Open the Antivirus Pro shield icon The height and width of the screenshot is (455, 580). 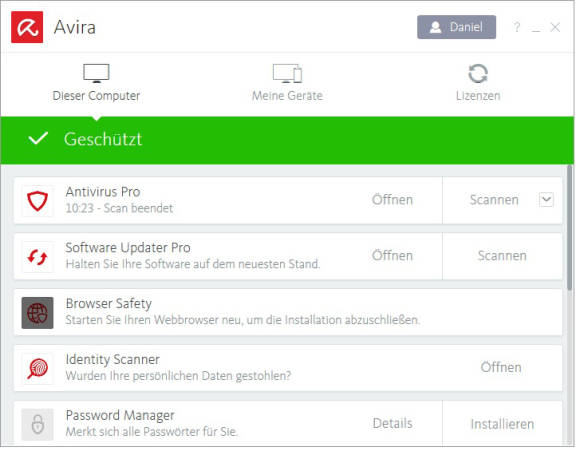[x=37, y=203]
